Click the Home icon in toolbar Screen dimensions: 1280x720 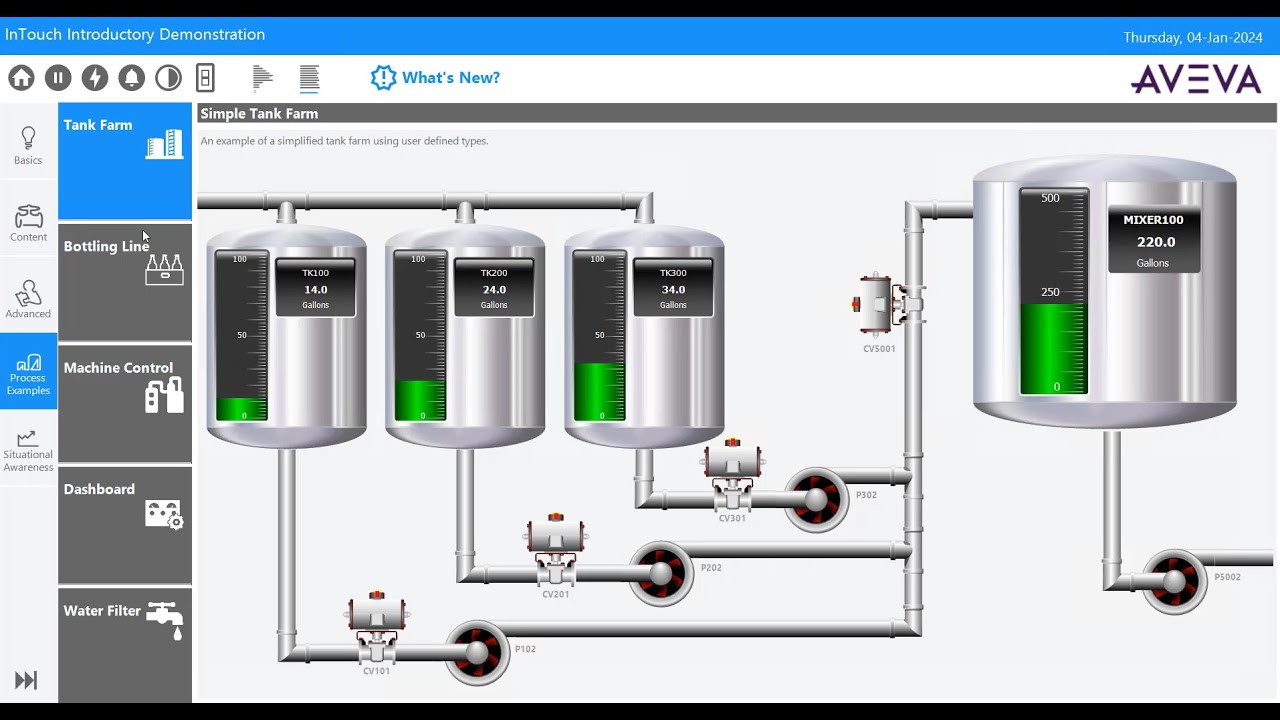pos(21,78)
